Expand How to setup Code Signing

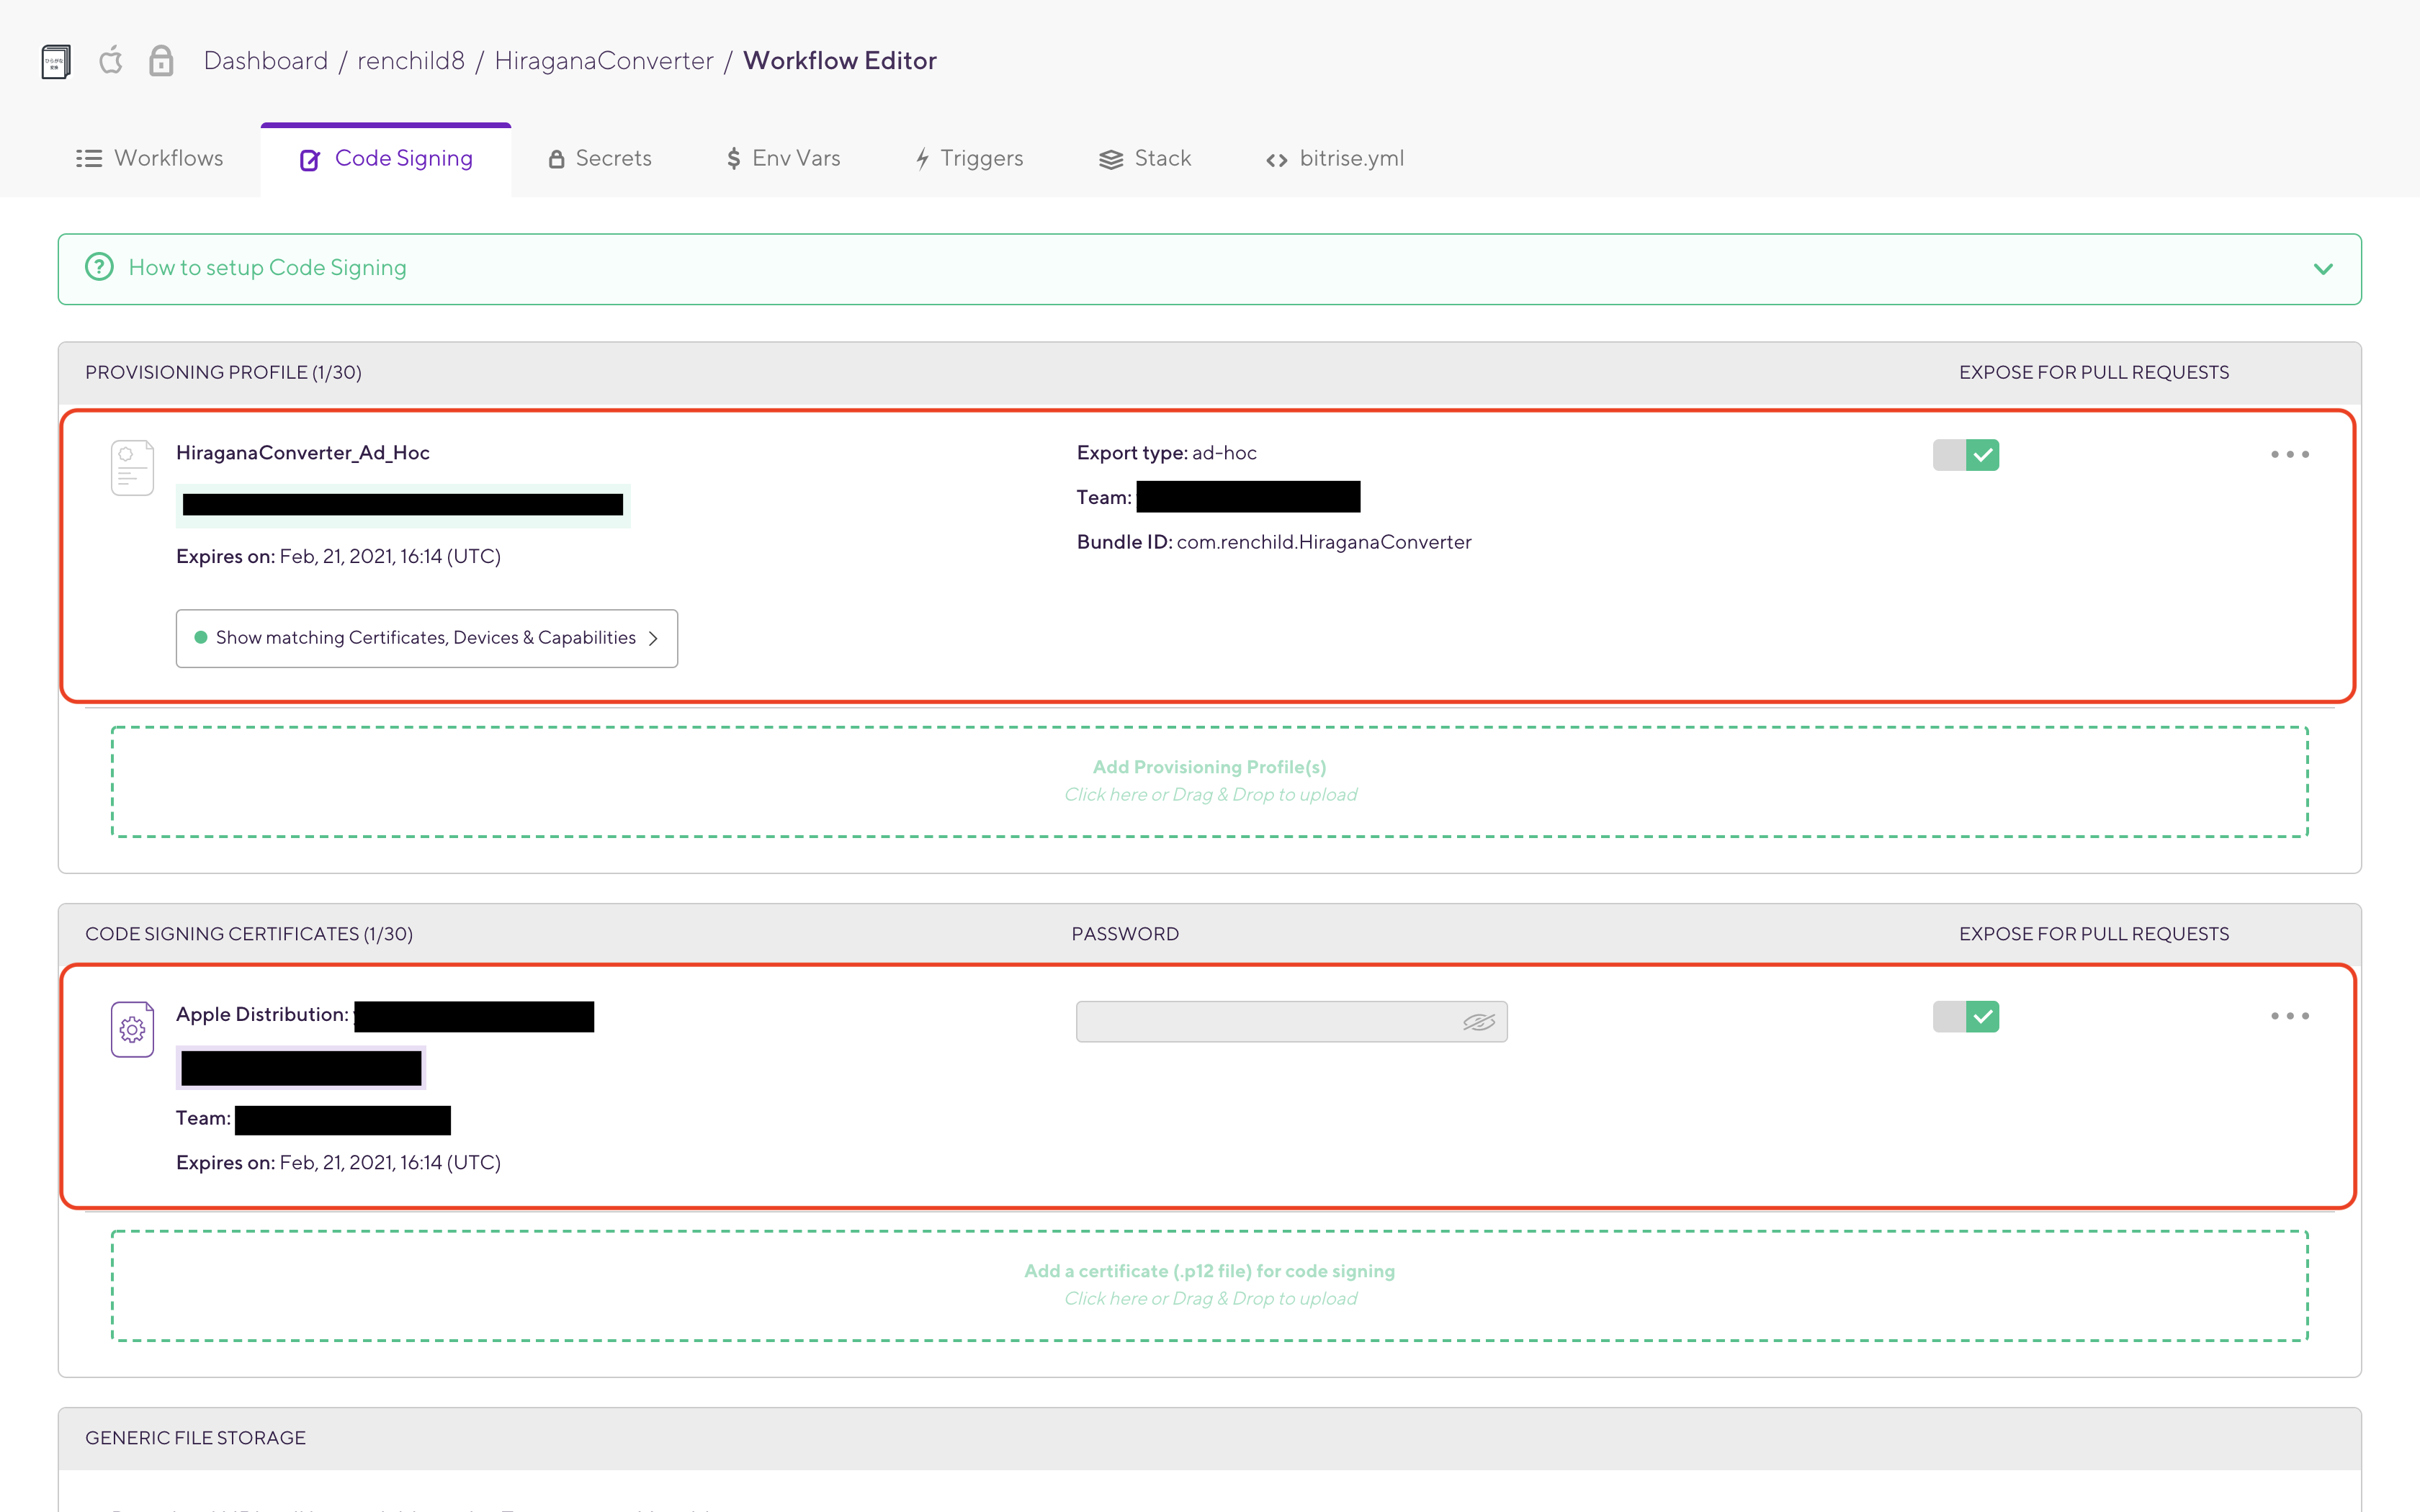click(x=268, y=268)
